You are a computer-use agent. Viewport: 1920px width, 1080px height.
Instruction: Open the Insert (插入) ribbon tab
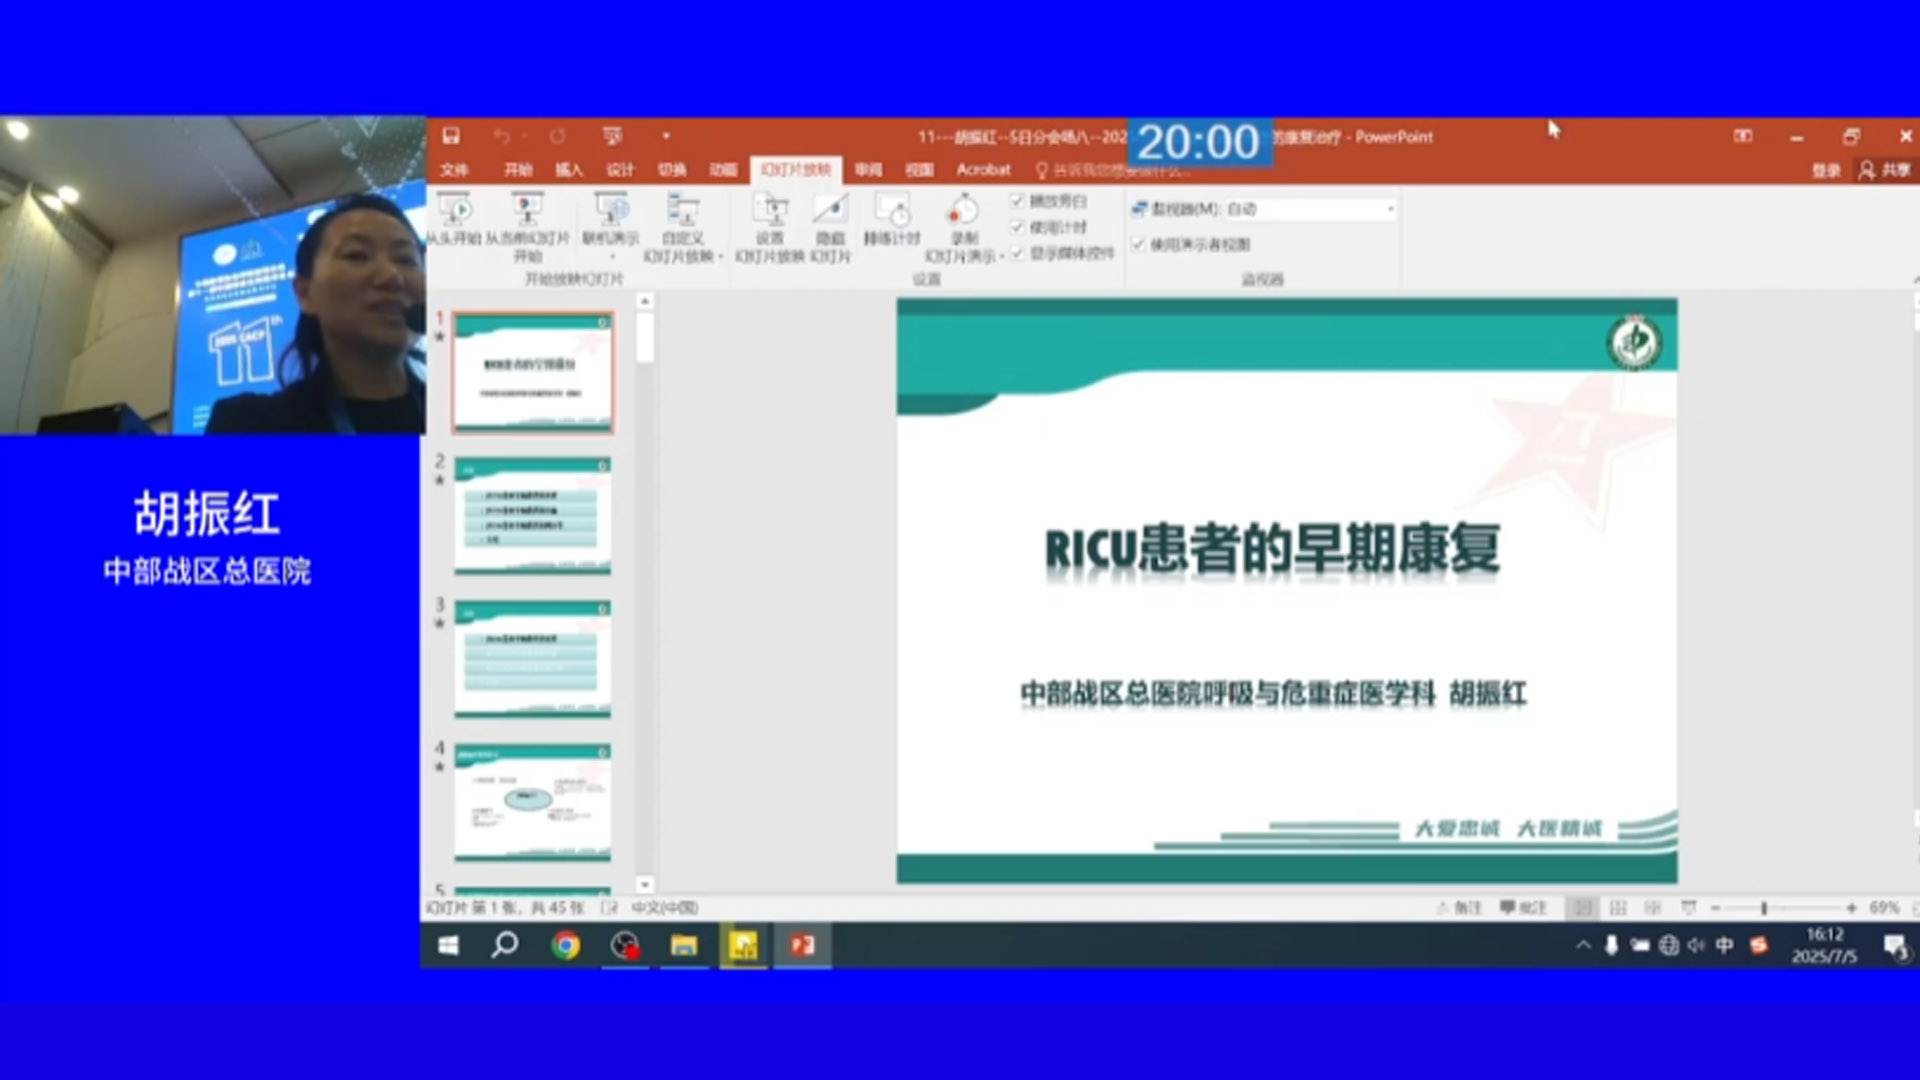point(568,170)
